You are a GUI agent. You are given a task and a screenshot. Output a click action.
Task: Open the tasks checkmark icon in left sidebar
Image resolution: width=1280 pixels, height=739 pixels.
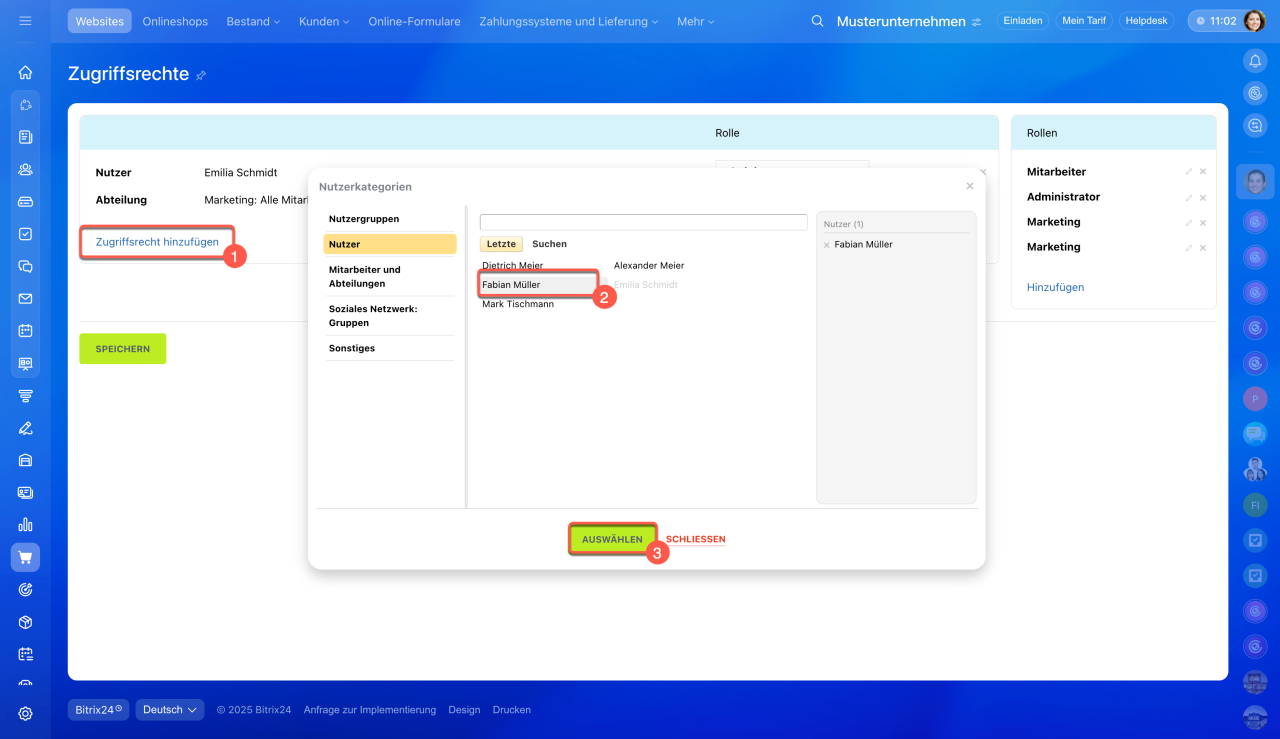25,234
